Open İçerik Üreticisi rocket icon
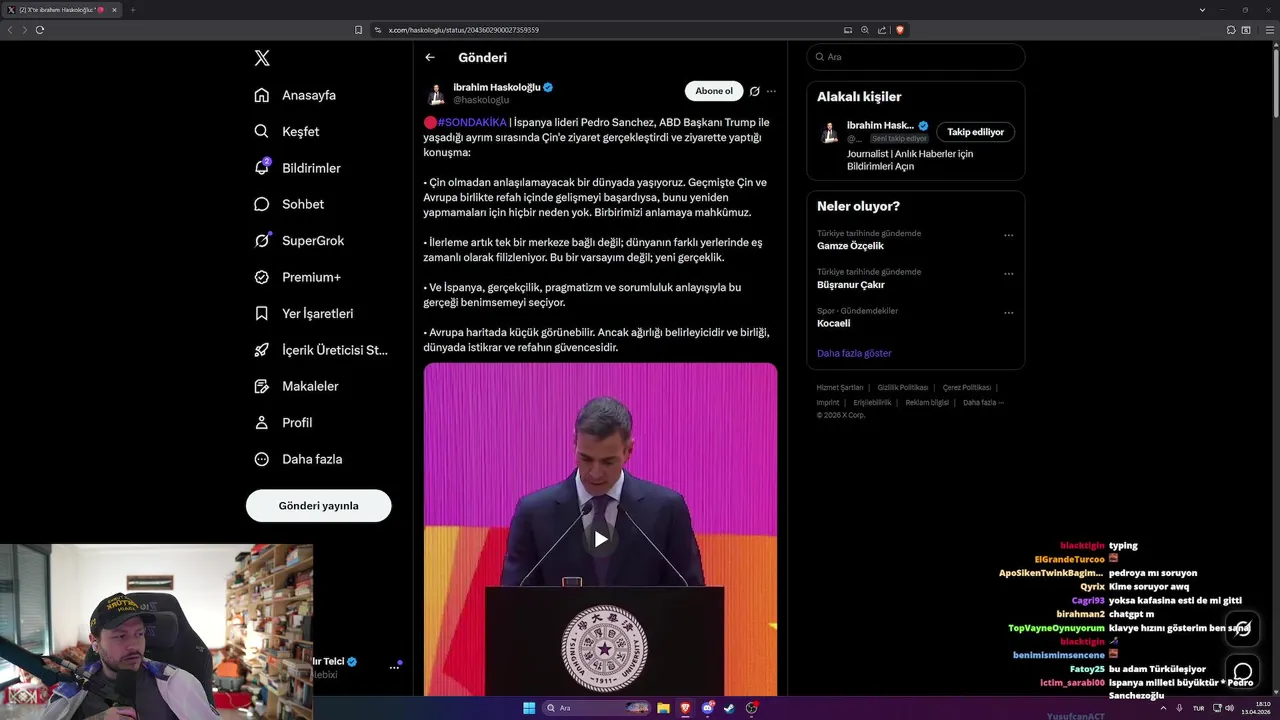 click(262, 350)
